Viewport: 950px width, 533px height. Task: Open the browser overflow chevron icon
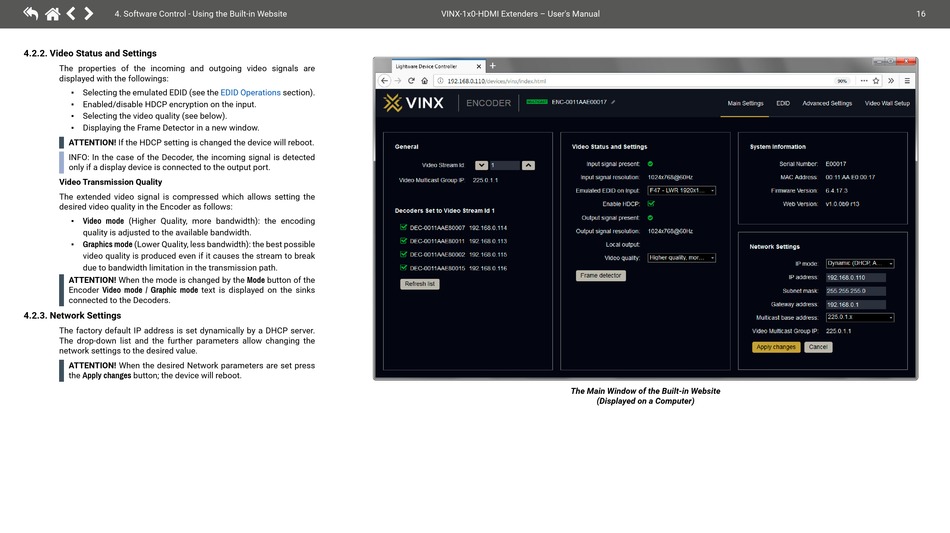891,81
